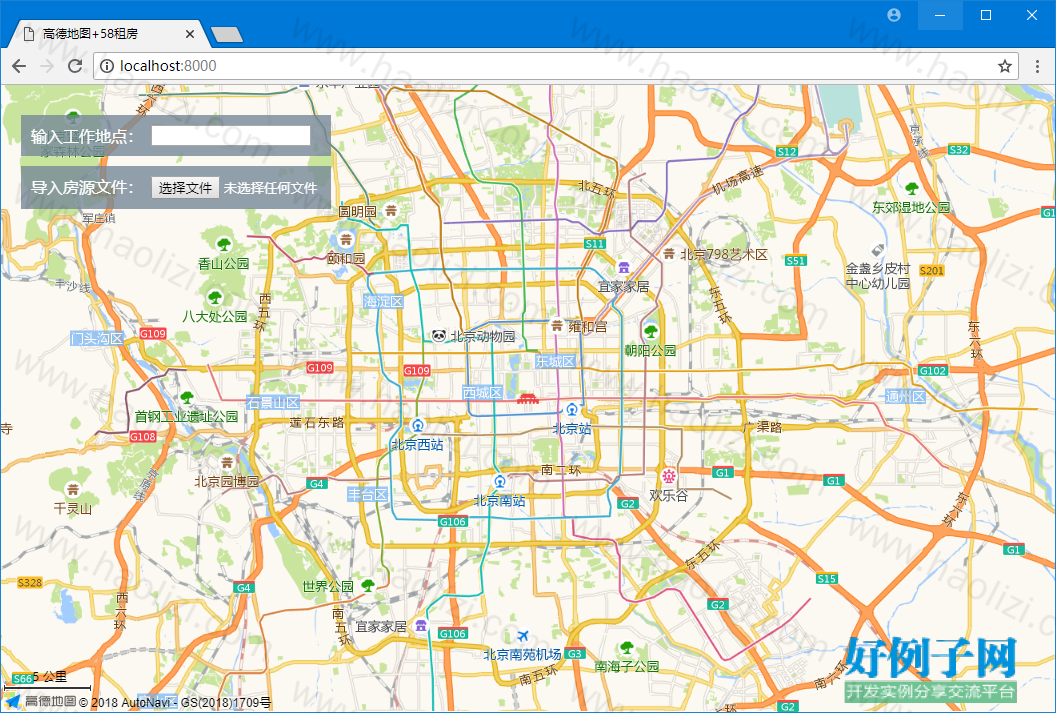Image resolution: width=1056 pixels, height=713 pixels.
Task: Open the Chrome three-dot menu
Action: point(1037,66)
